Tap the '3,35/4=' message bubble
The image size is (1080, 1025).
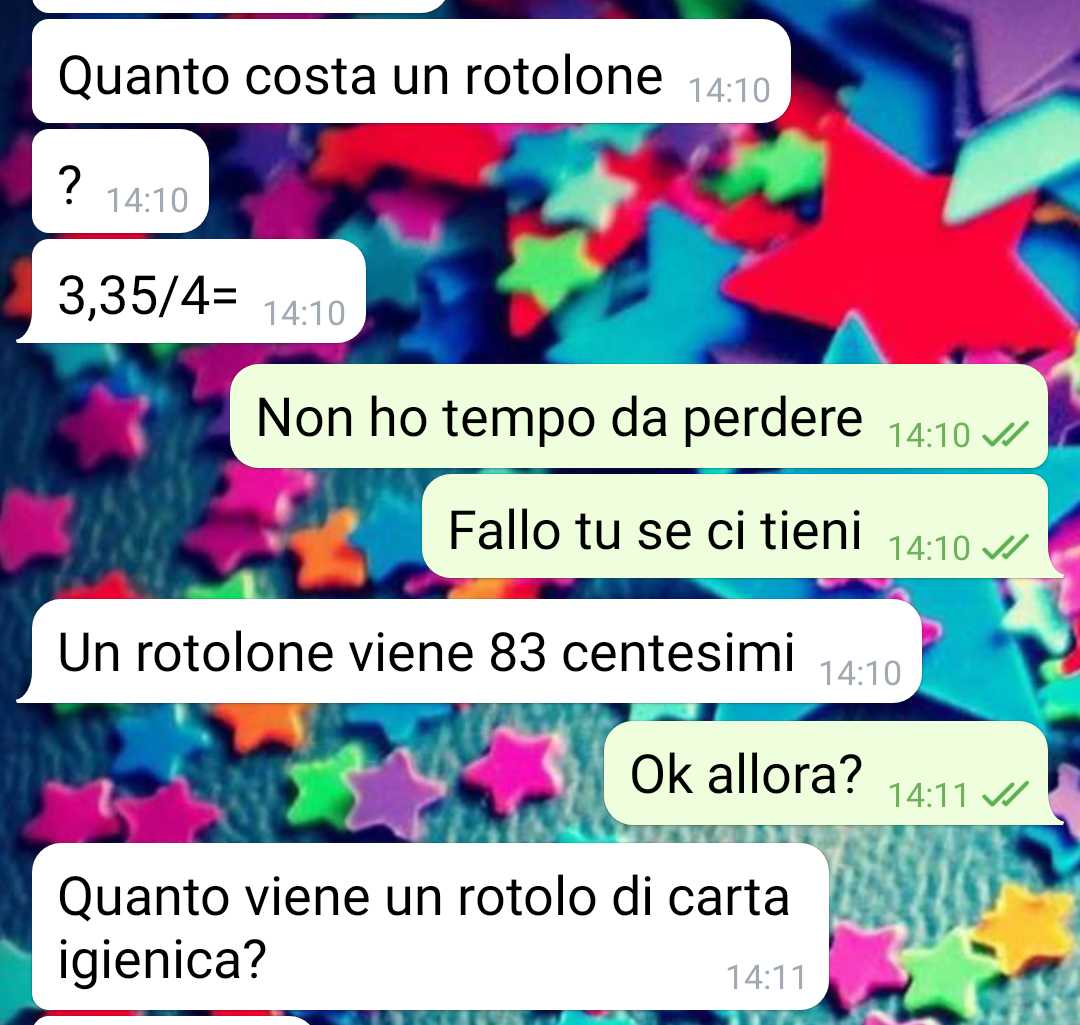pyautogui.click(x=191, y=291)
